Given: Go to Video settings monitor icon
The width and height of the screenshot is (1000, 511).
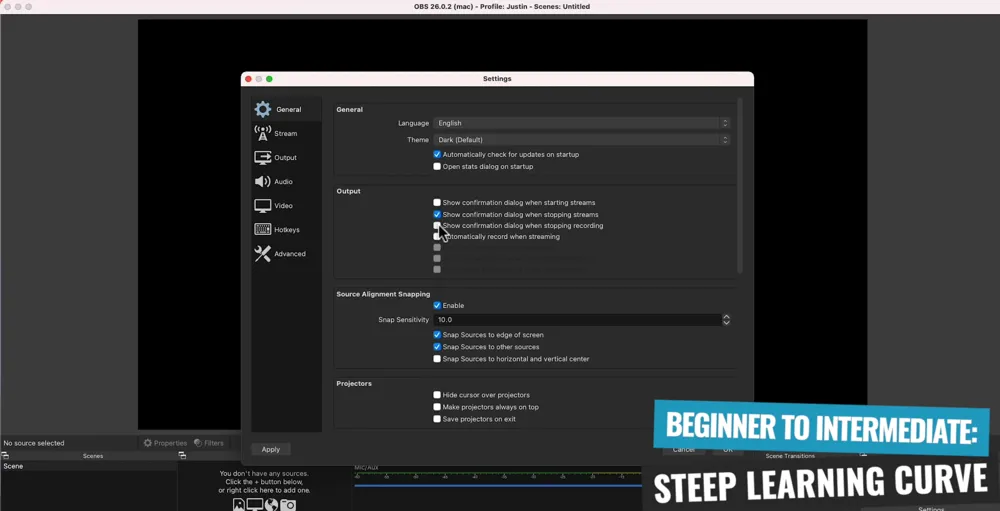Looking at the screenshot, I should (263, 205).
